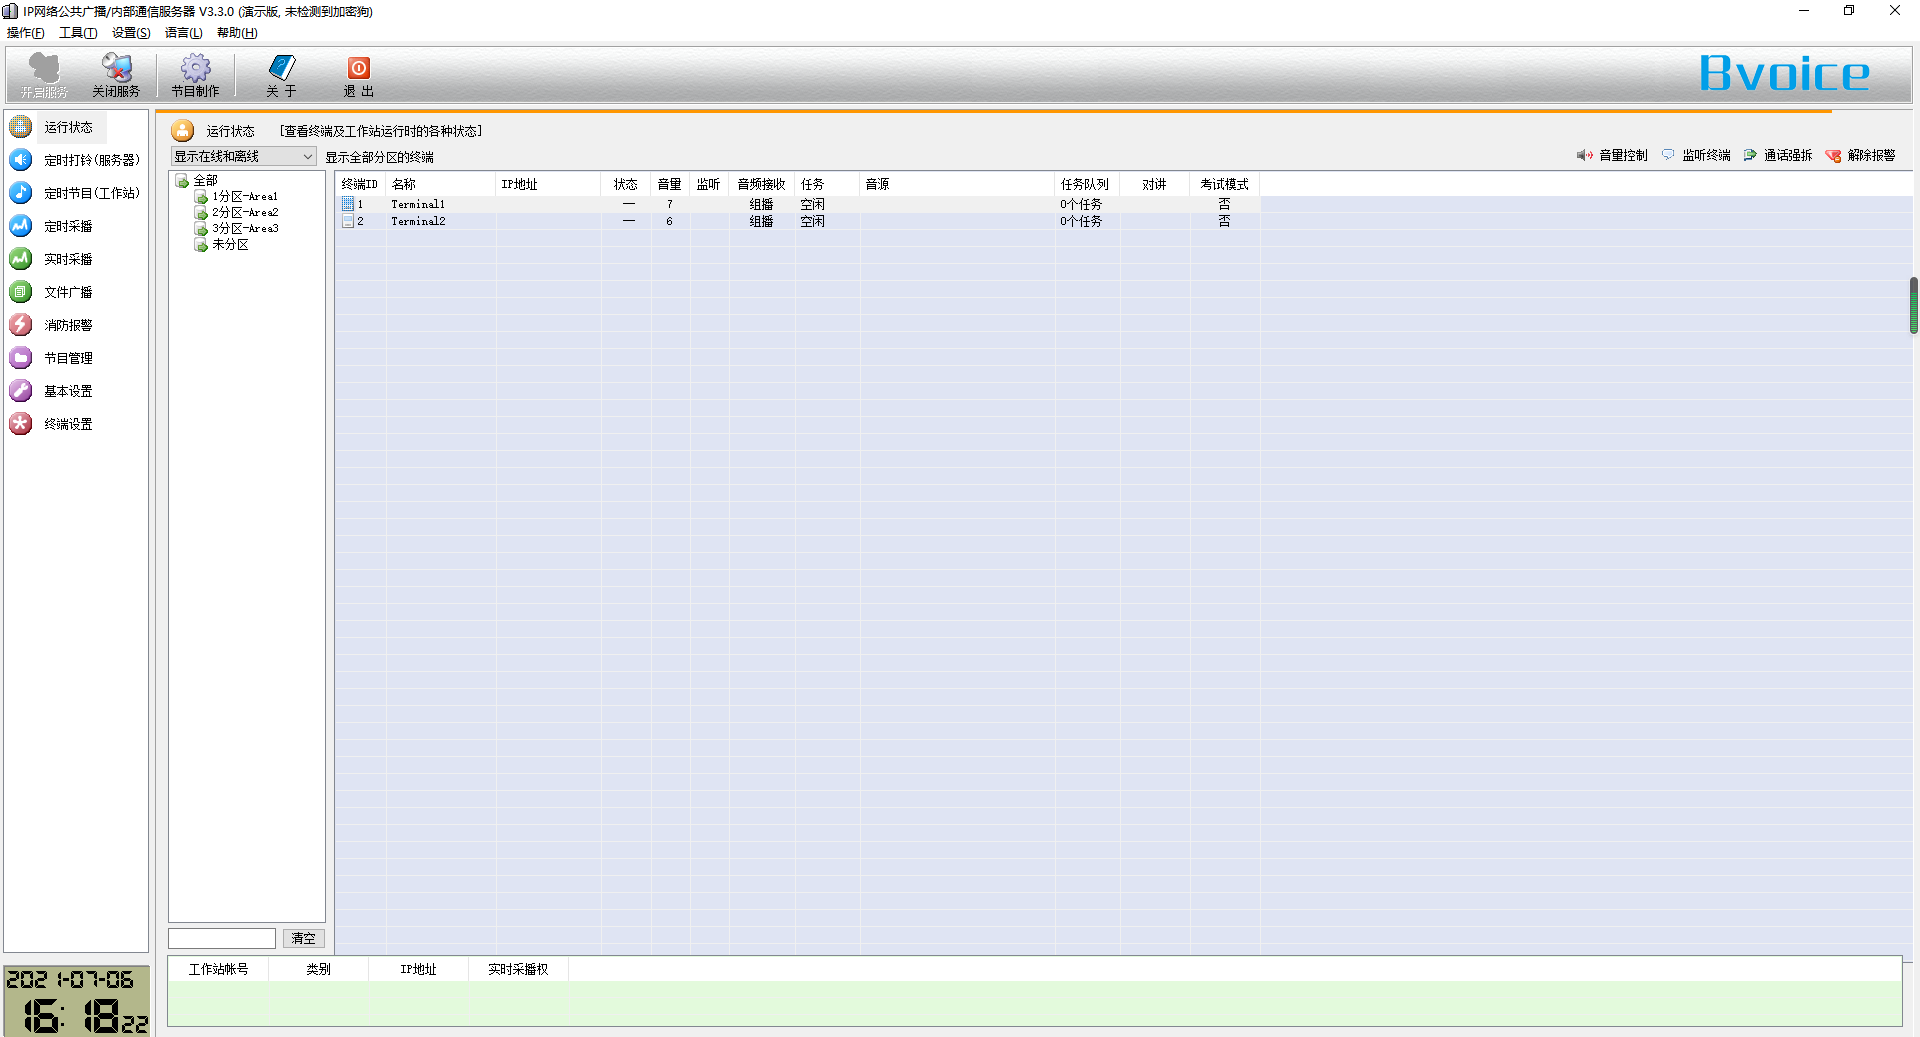Click the terminal table's IP地址 column header
The height and width of the screenshot is (1037, 1920).
tap(549, 184)
